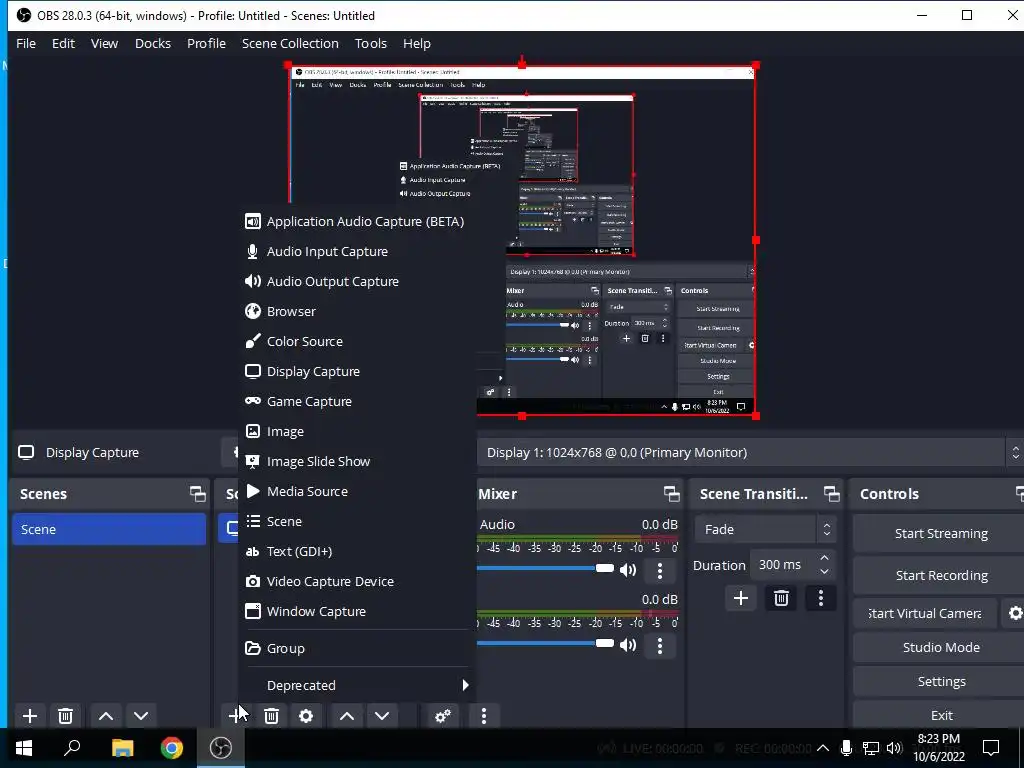Select the Scene item in Scenes list
Viewport: 1024px width, 768px height.
(109, 530)
